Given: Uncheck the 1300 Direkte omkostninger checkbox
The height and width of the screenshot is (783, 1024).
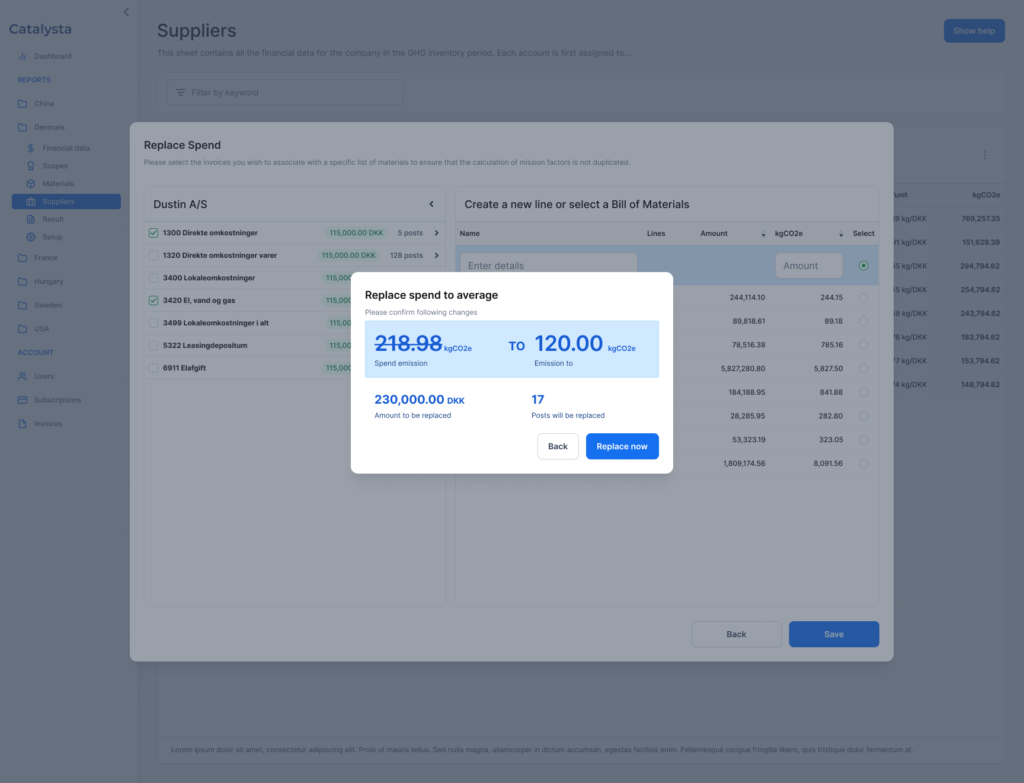Looking at the screenshot, I should click(x=153, y=233).
